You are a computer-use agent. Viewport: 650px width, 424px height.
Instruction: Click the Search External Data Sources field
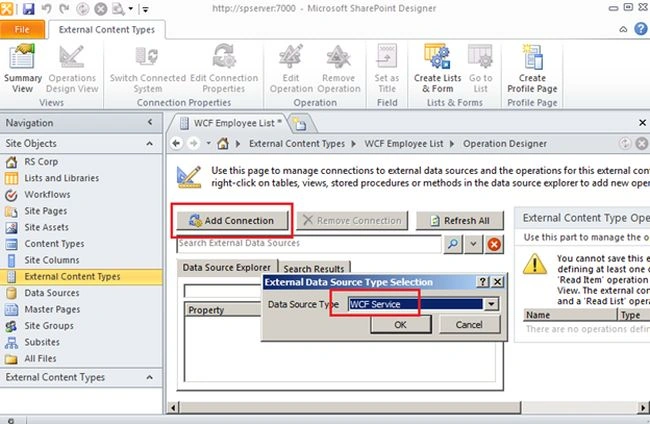tap(309, 244)
